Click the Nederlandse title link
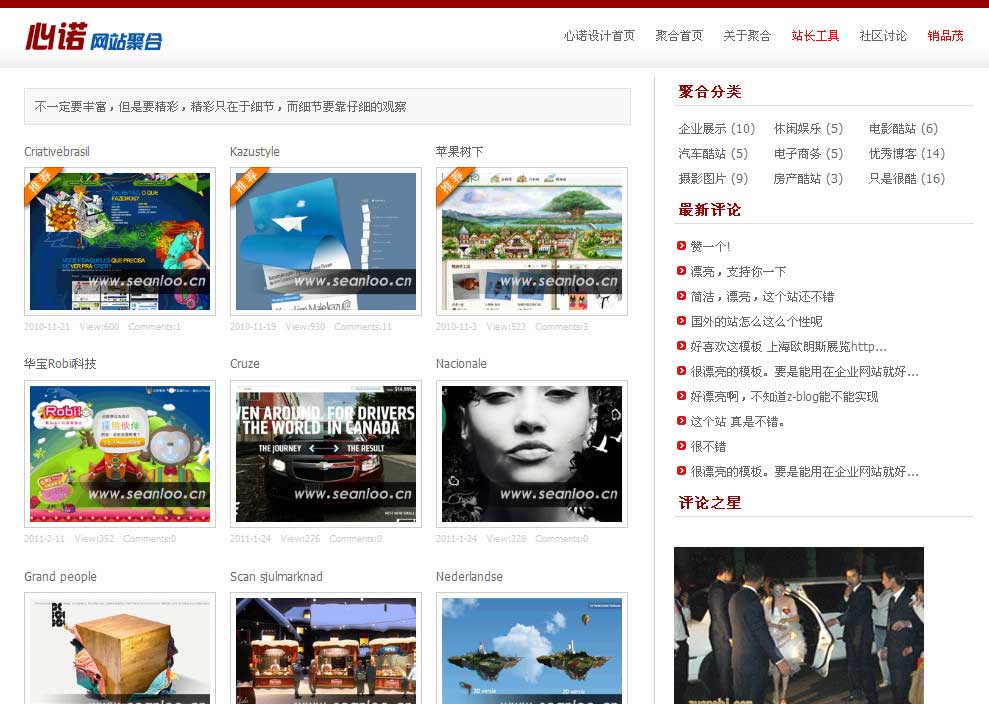 (x=469, y=577)
